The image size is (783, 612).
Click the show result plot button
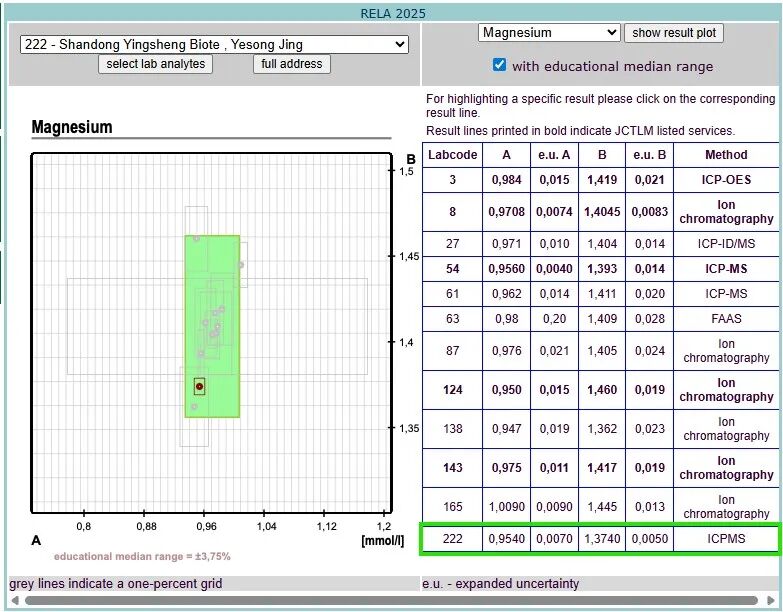point(674,33)
